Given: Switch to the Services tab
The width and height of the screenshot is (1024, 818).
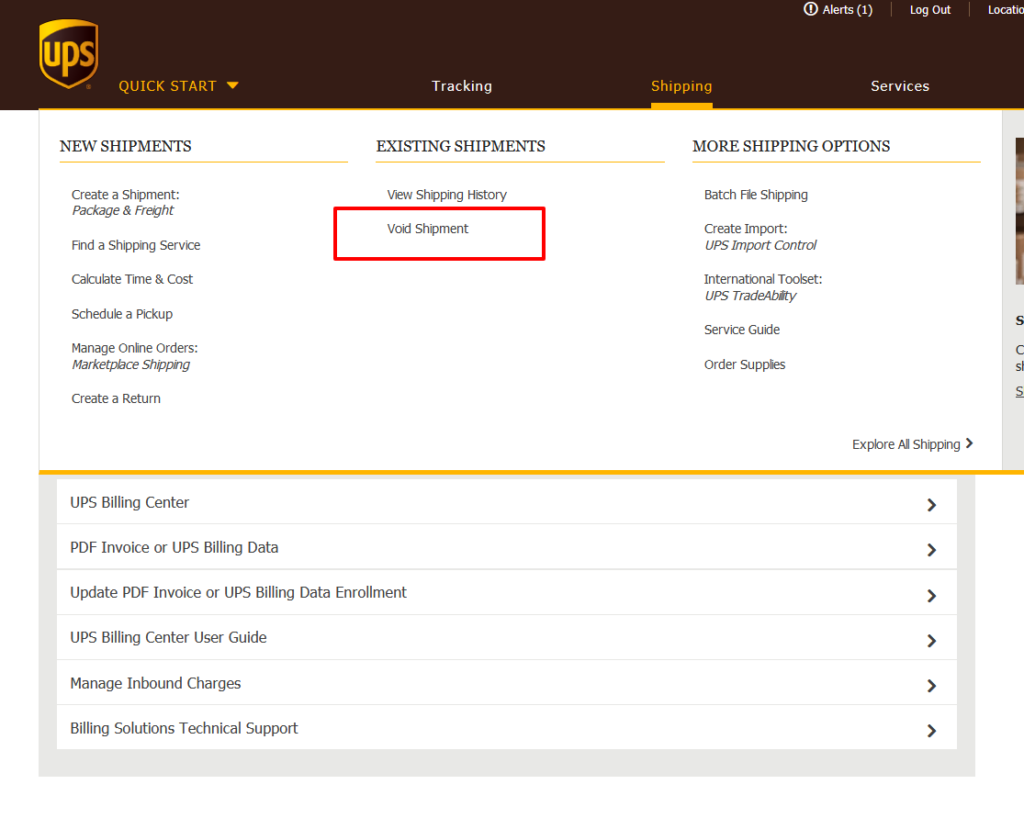Looking at the screenshot, I should 899,86.
